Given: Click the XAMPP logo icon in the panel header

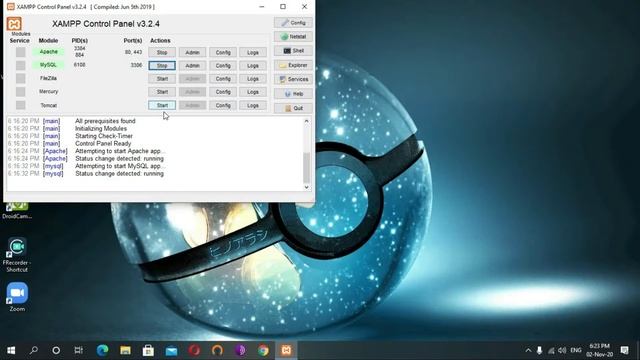Looking at the screenshot, I should [x=14, y=24].
